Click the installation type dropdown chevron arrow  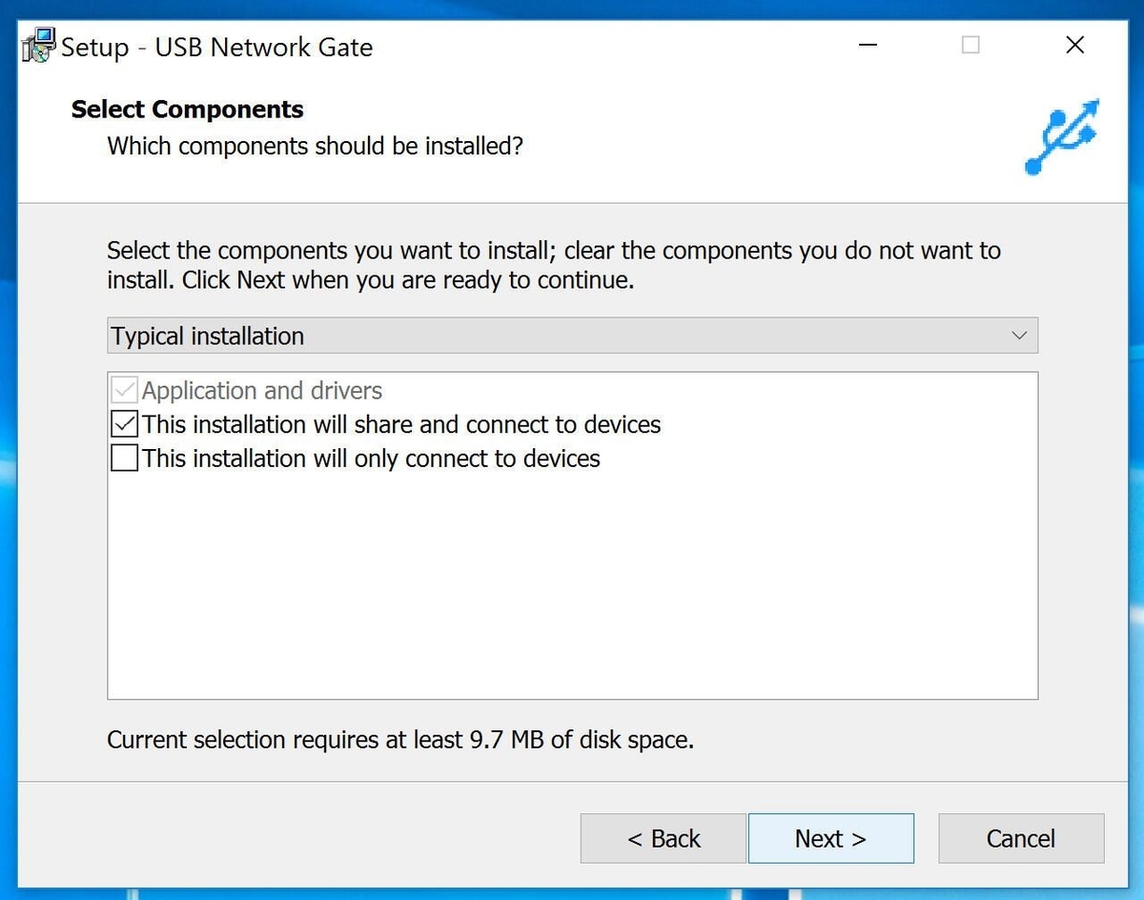click(1019, 336)
